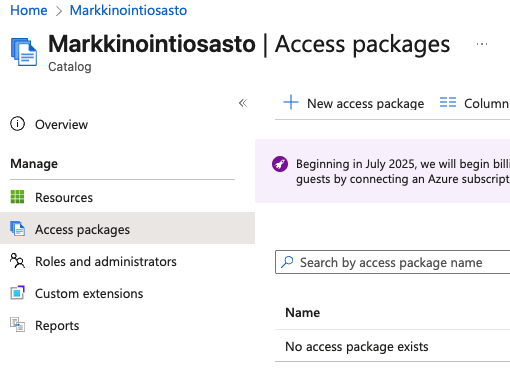The width and height of the screenshot is (510, 374).
Task: Click the green Resources grid icon
Action: (17, 197)
